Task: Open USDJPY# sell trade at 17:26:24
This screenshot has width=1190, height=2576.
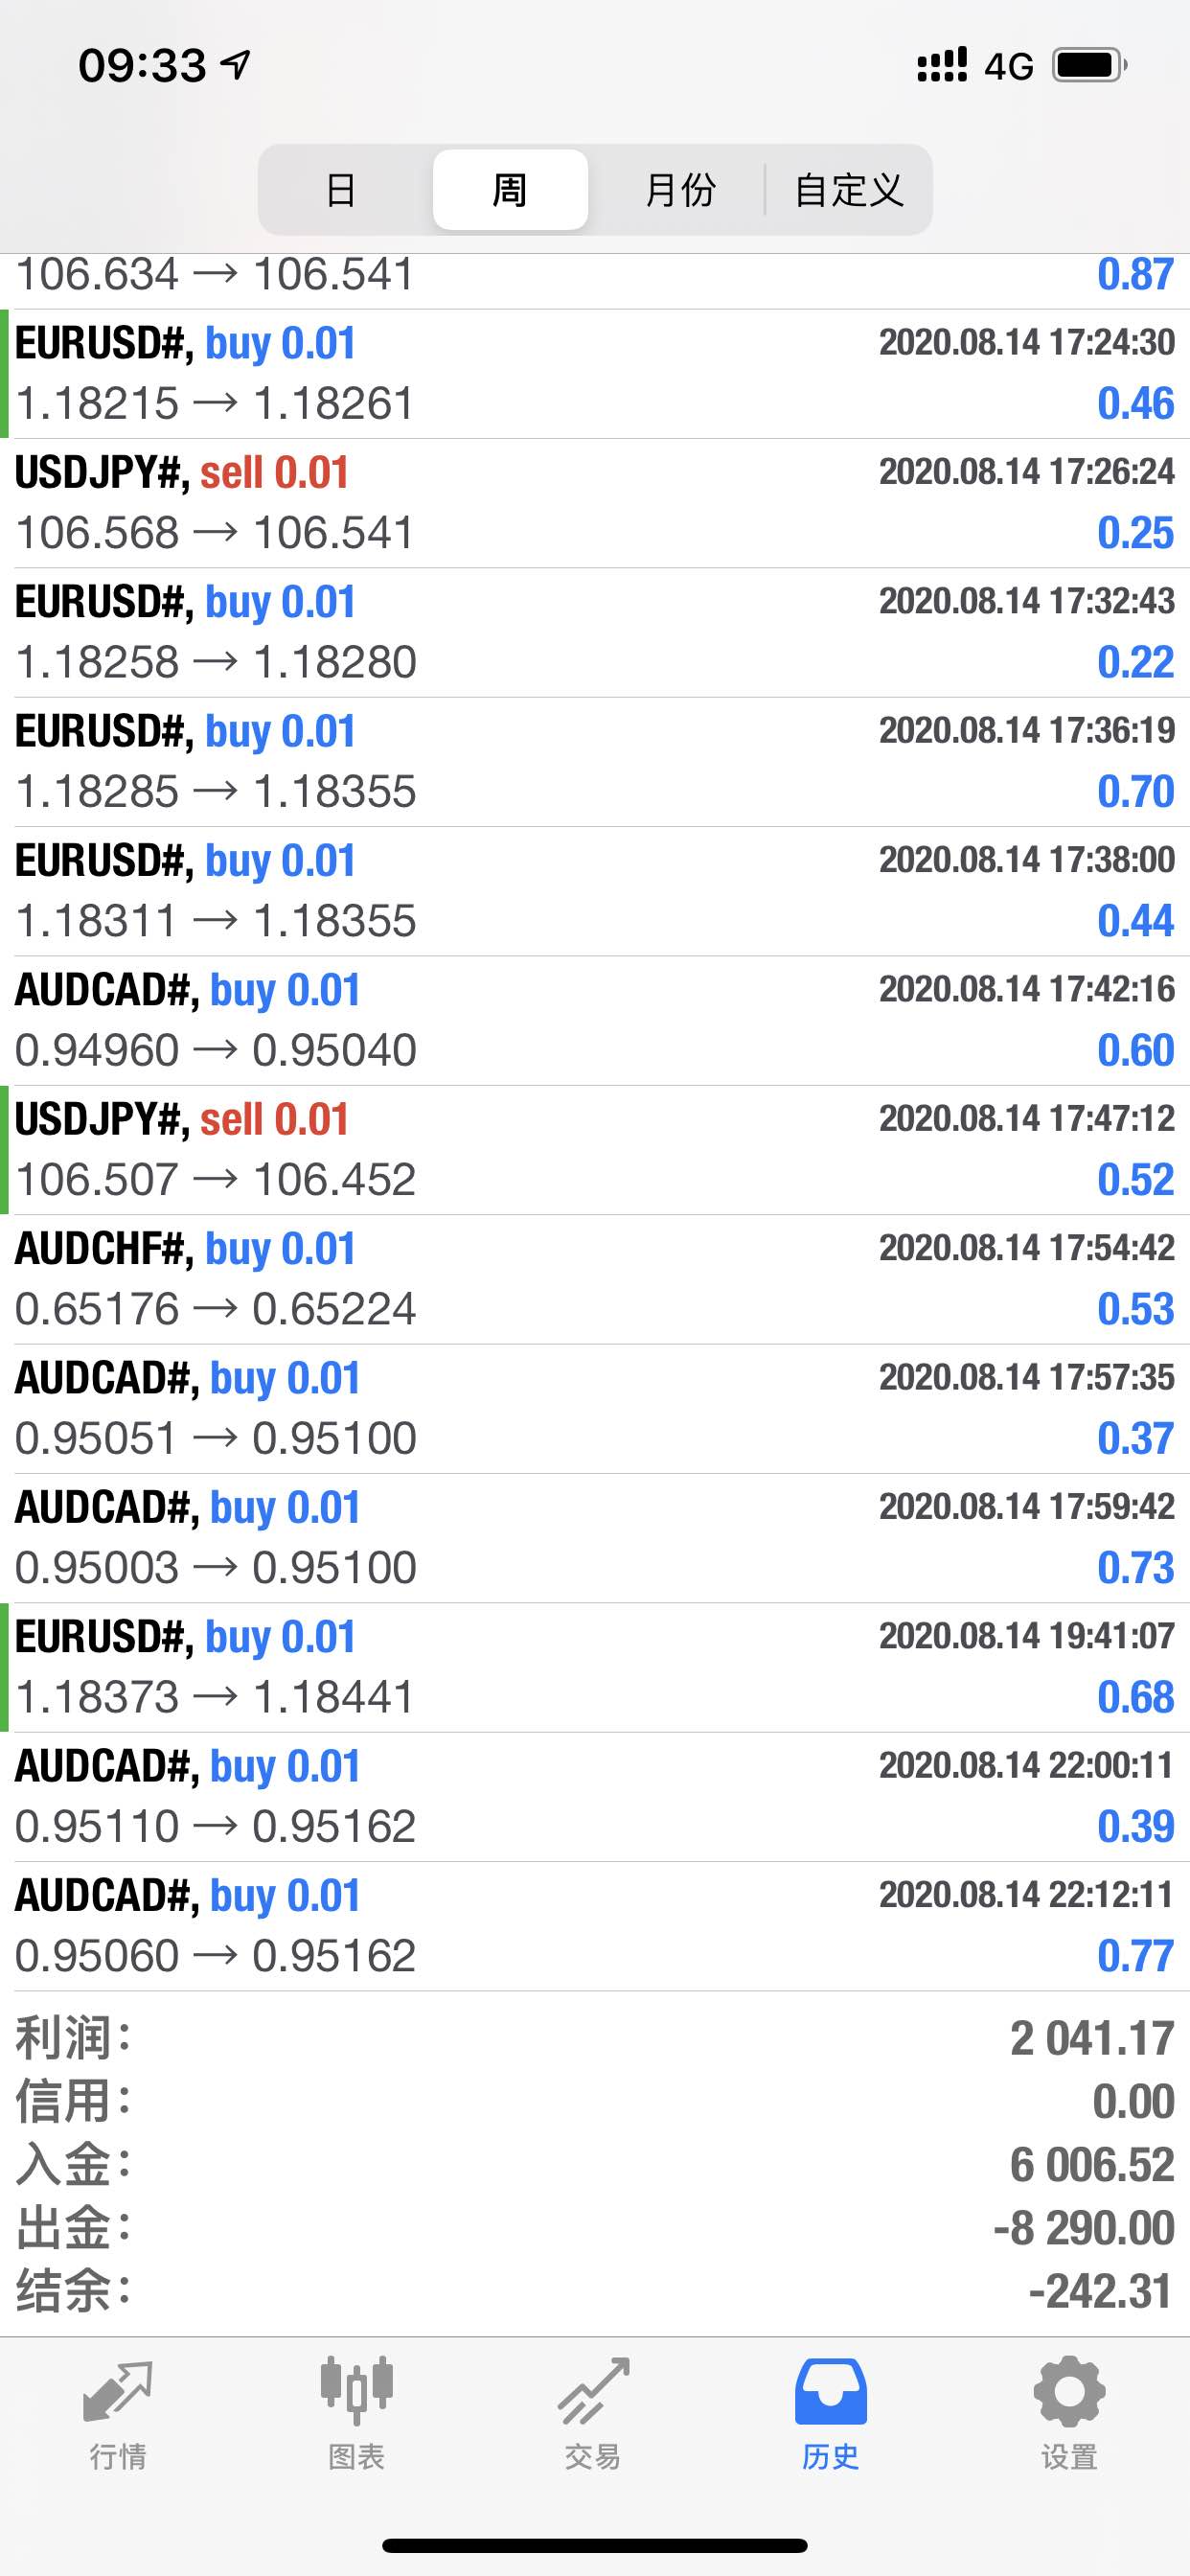Action: coord(595,503)
